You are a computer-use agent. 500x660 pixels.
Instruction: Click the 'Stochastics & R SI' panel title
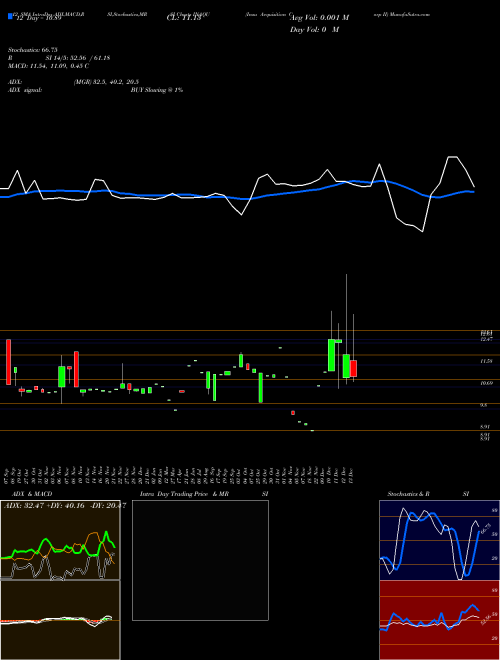coord(428,494)
